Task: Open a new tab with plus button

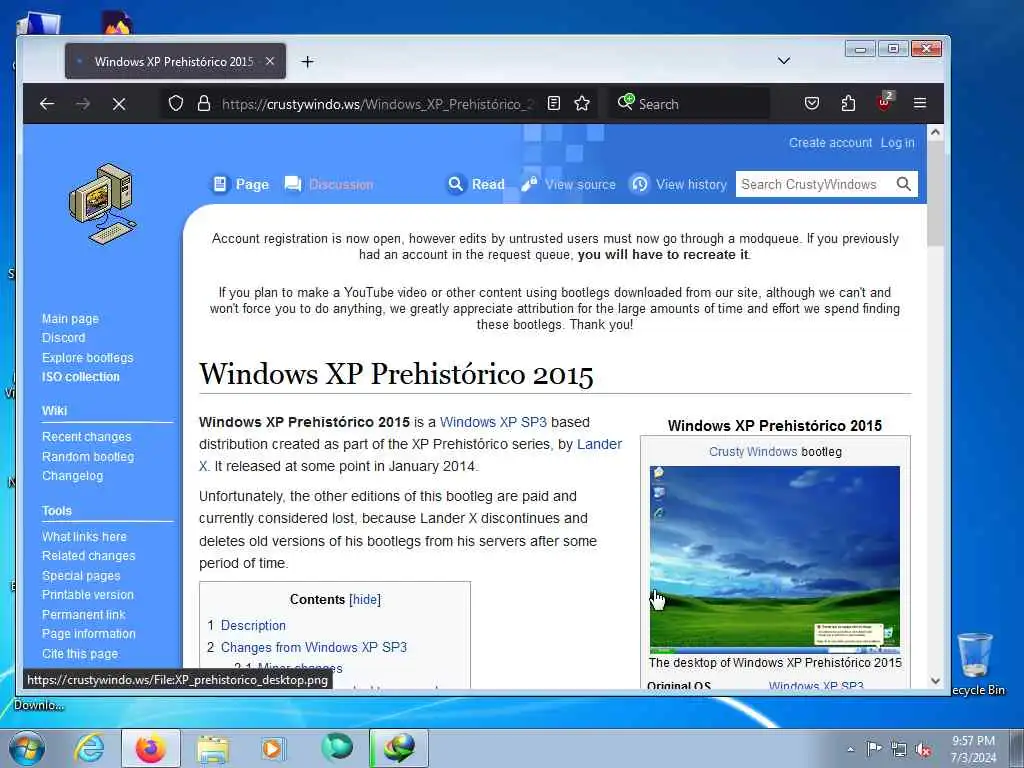Action: coord(308,61)
